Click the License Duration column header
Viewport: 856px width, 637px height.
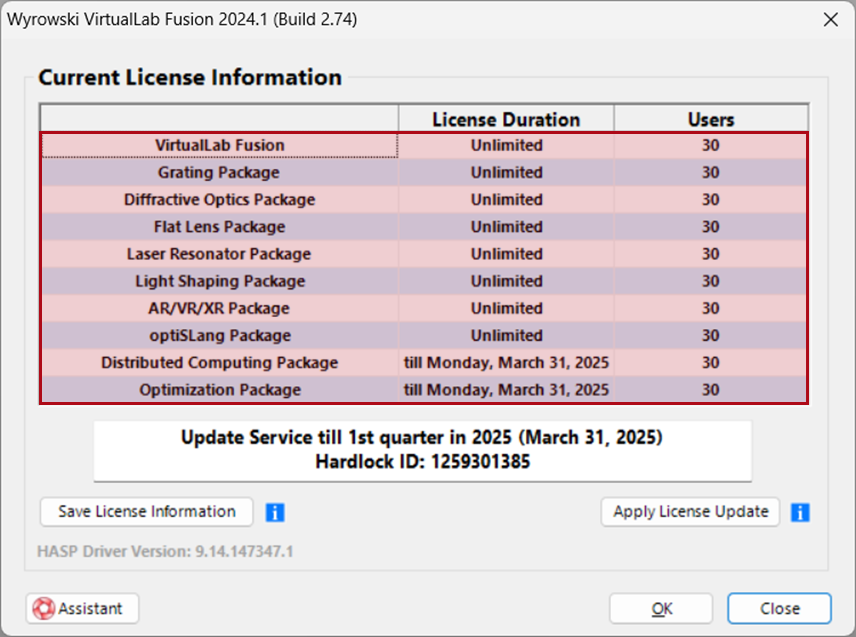tap(506, 119)
